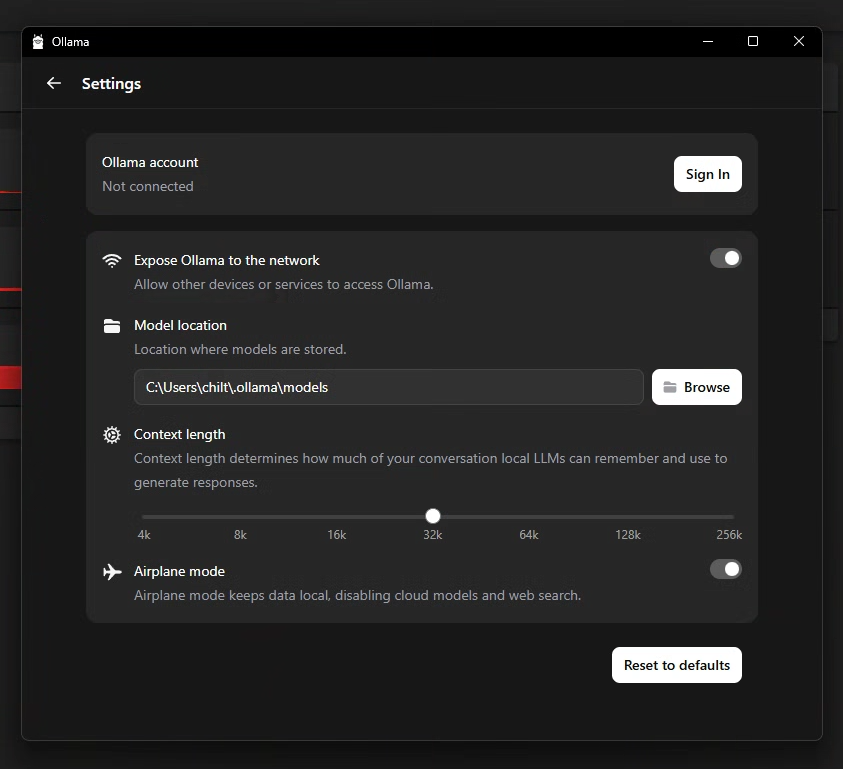843x769 pixels.
Task: Select the 8k context length mark
Action: tap(240, 517)
